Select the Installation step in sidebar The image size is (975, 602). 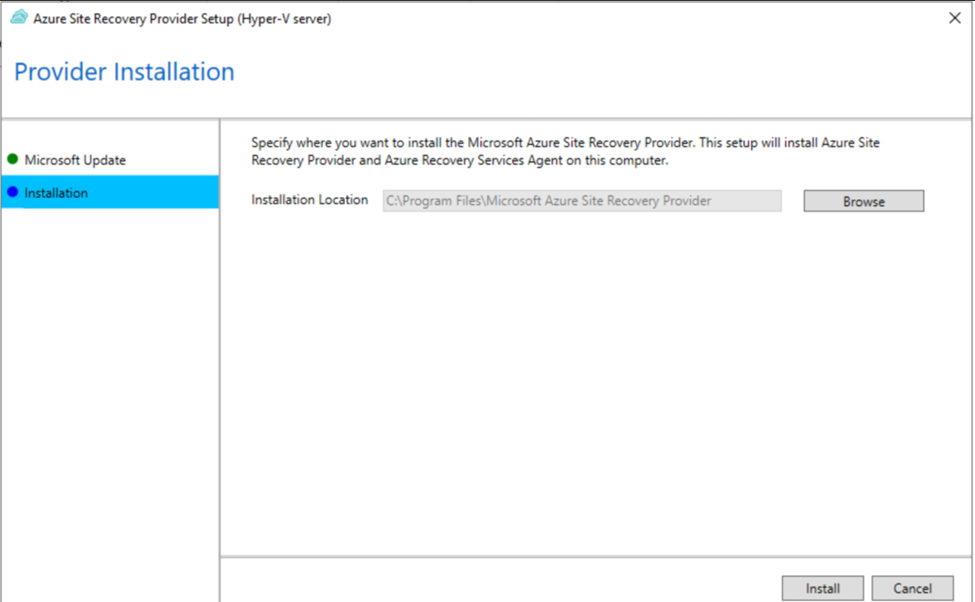coord(110,192)
